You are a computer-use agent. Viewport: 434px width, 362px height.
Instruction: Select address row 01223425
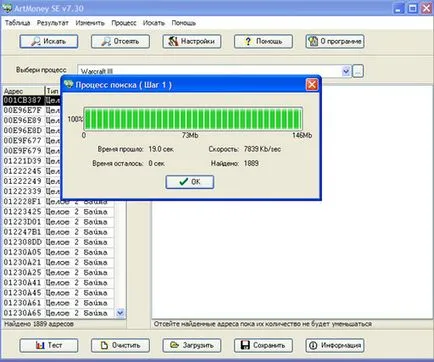click(58, 212)
